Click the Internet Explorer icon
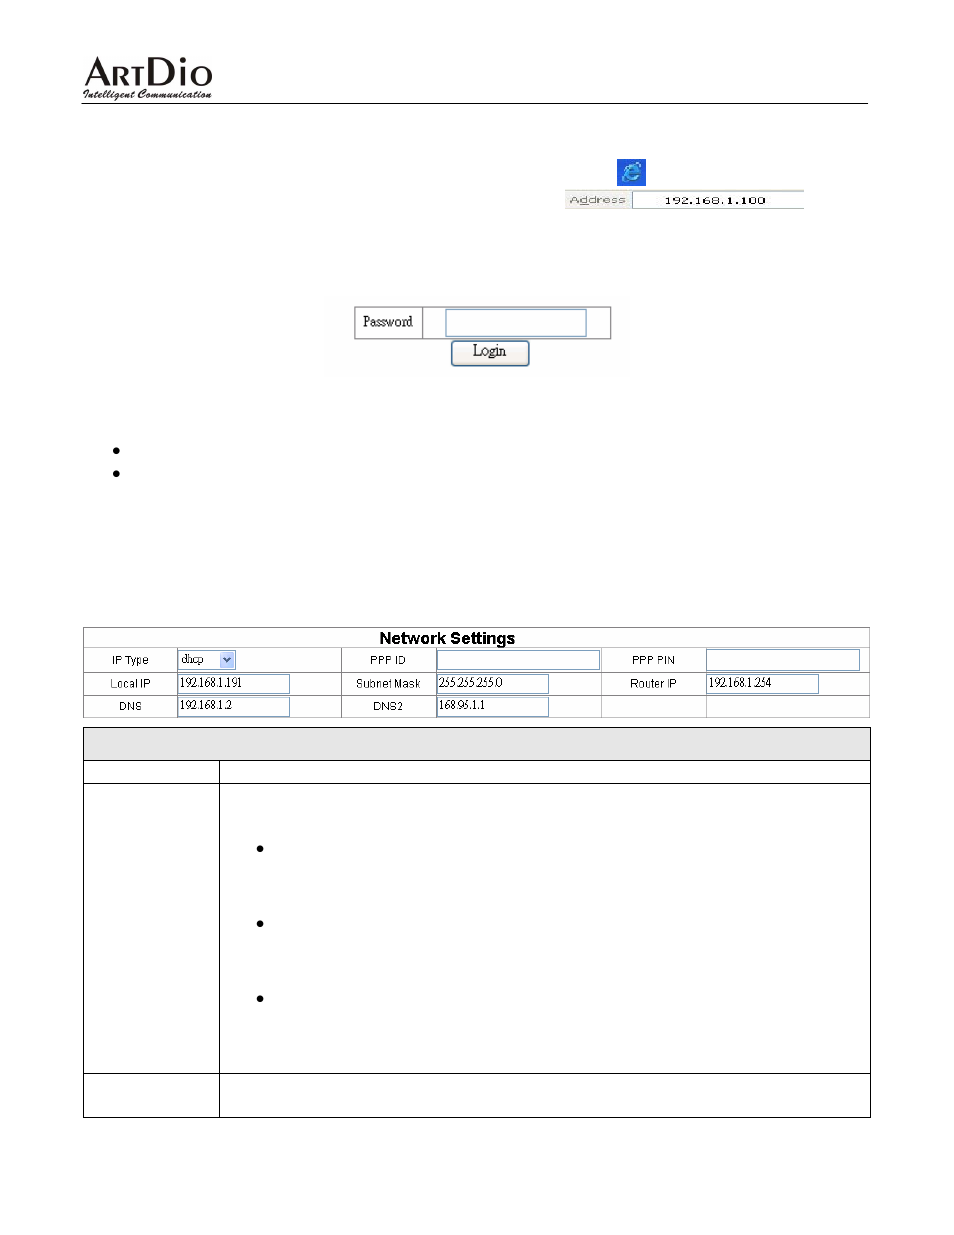The height and width of the screenshot is (1235, 954). tap(631, 172)
